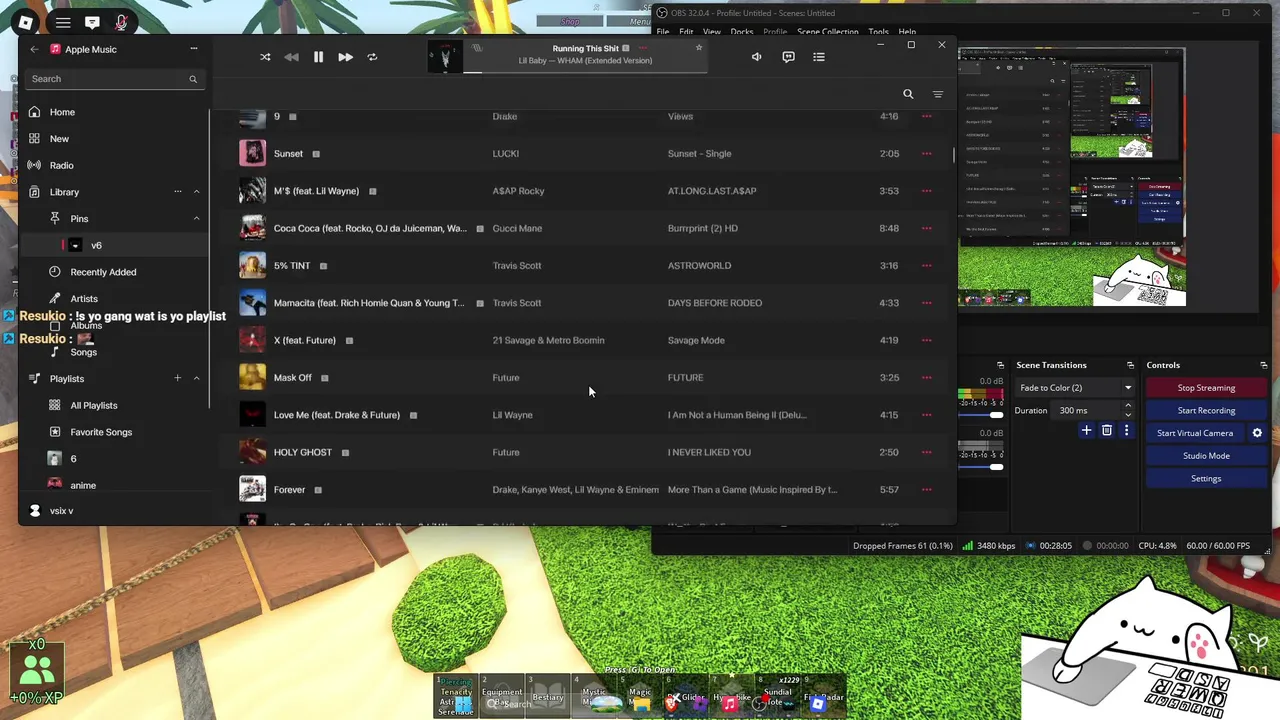
Task: Open All Playlists
Action: tap(94, 405)
